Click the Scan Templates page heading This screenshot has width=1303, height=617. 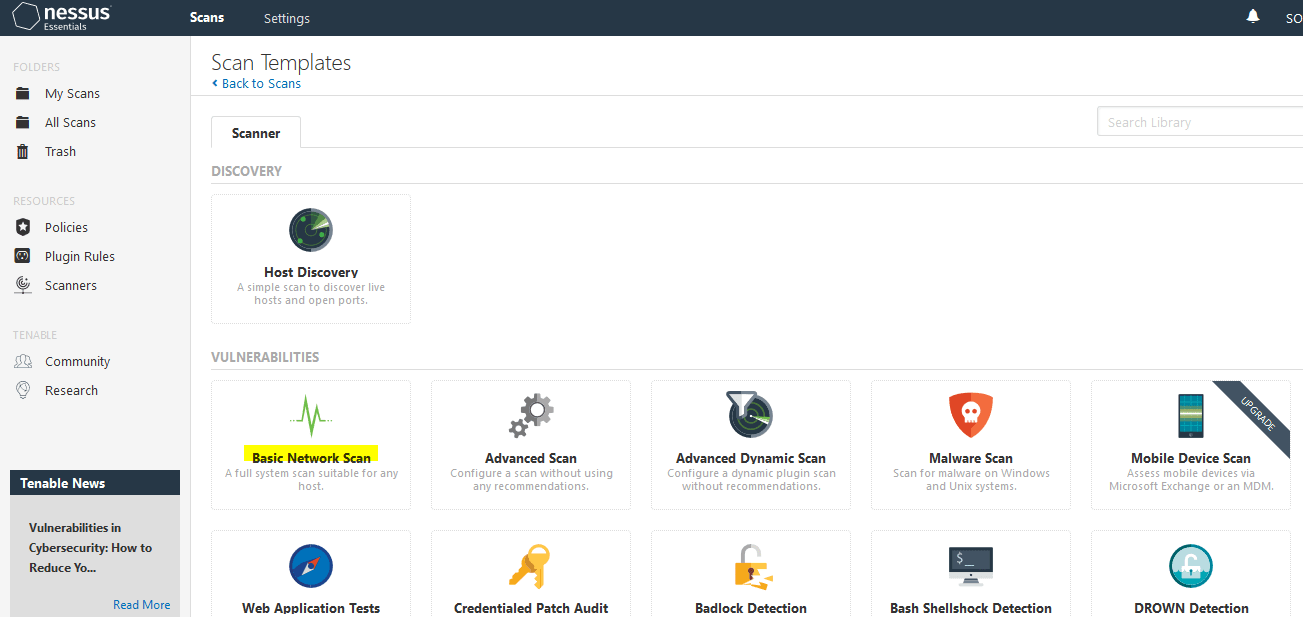point(281,62)
